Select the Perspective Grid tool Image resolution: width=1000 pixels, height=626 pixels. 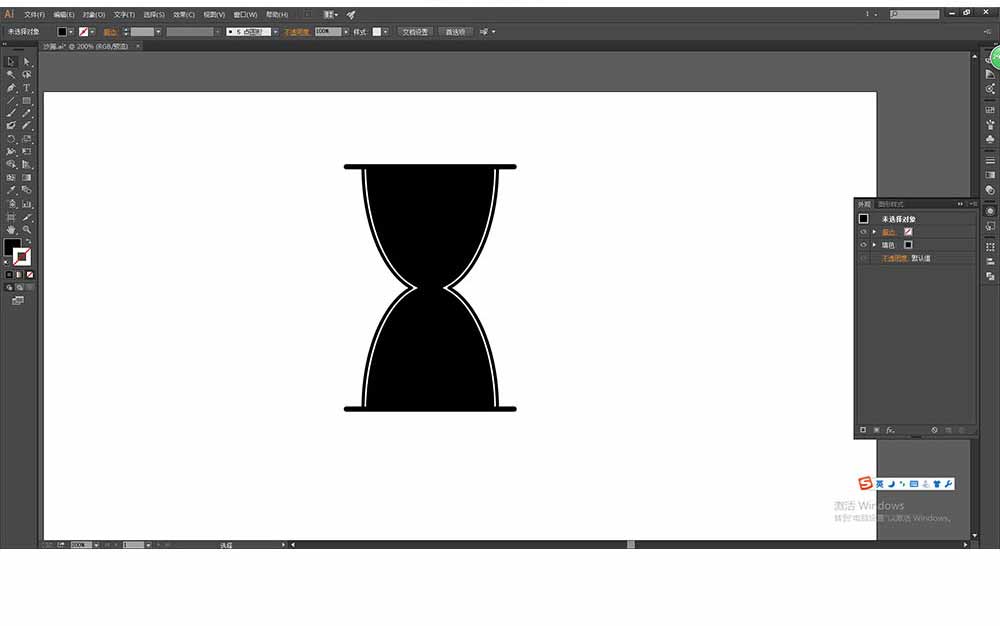click(27, 164)
